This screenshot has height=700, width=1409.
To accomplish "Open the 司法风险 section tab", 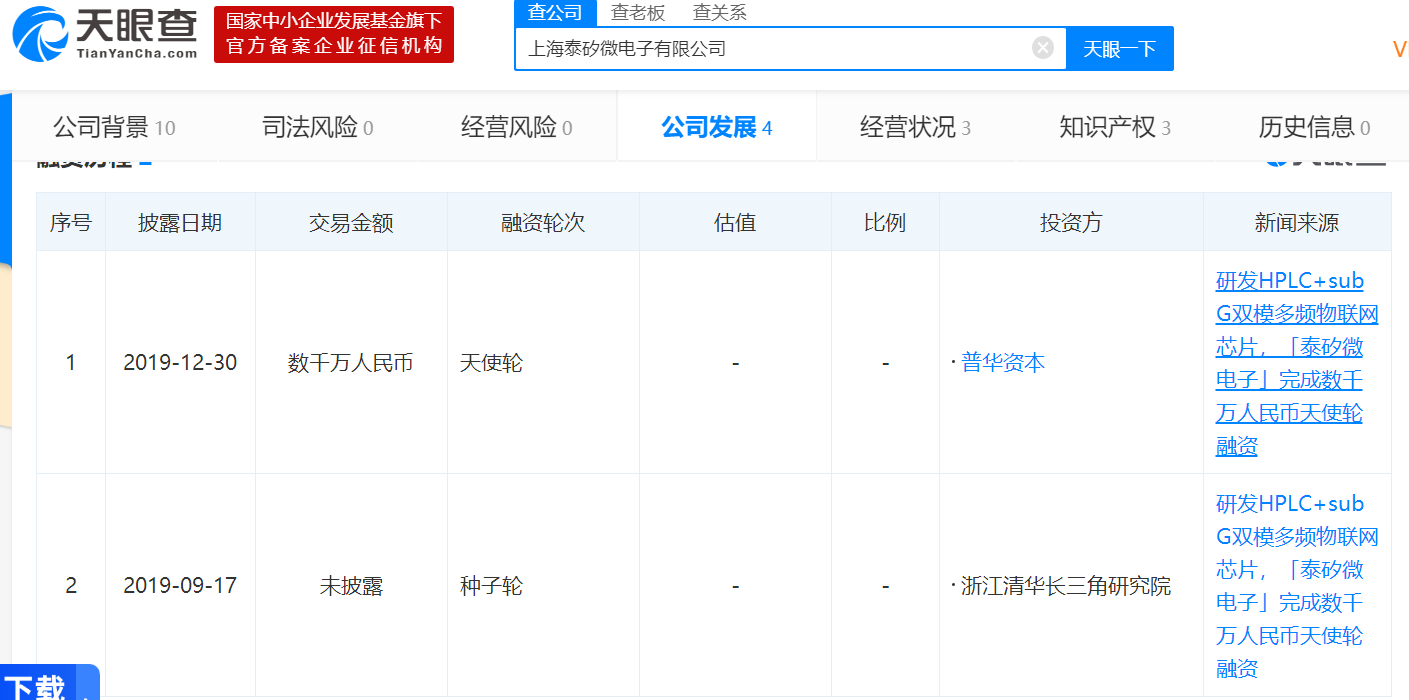I will [x=318, y=127].
